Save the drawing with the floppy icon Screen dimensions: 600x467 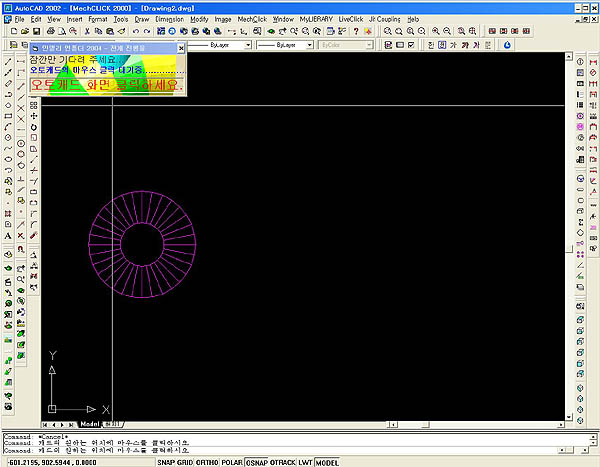(36, 31)
